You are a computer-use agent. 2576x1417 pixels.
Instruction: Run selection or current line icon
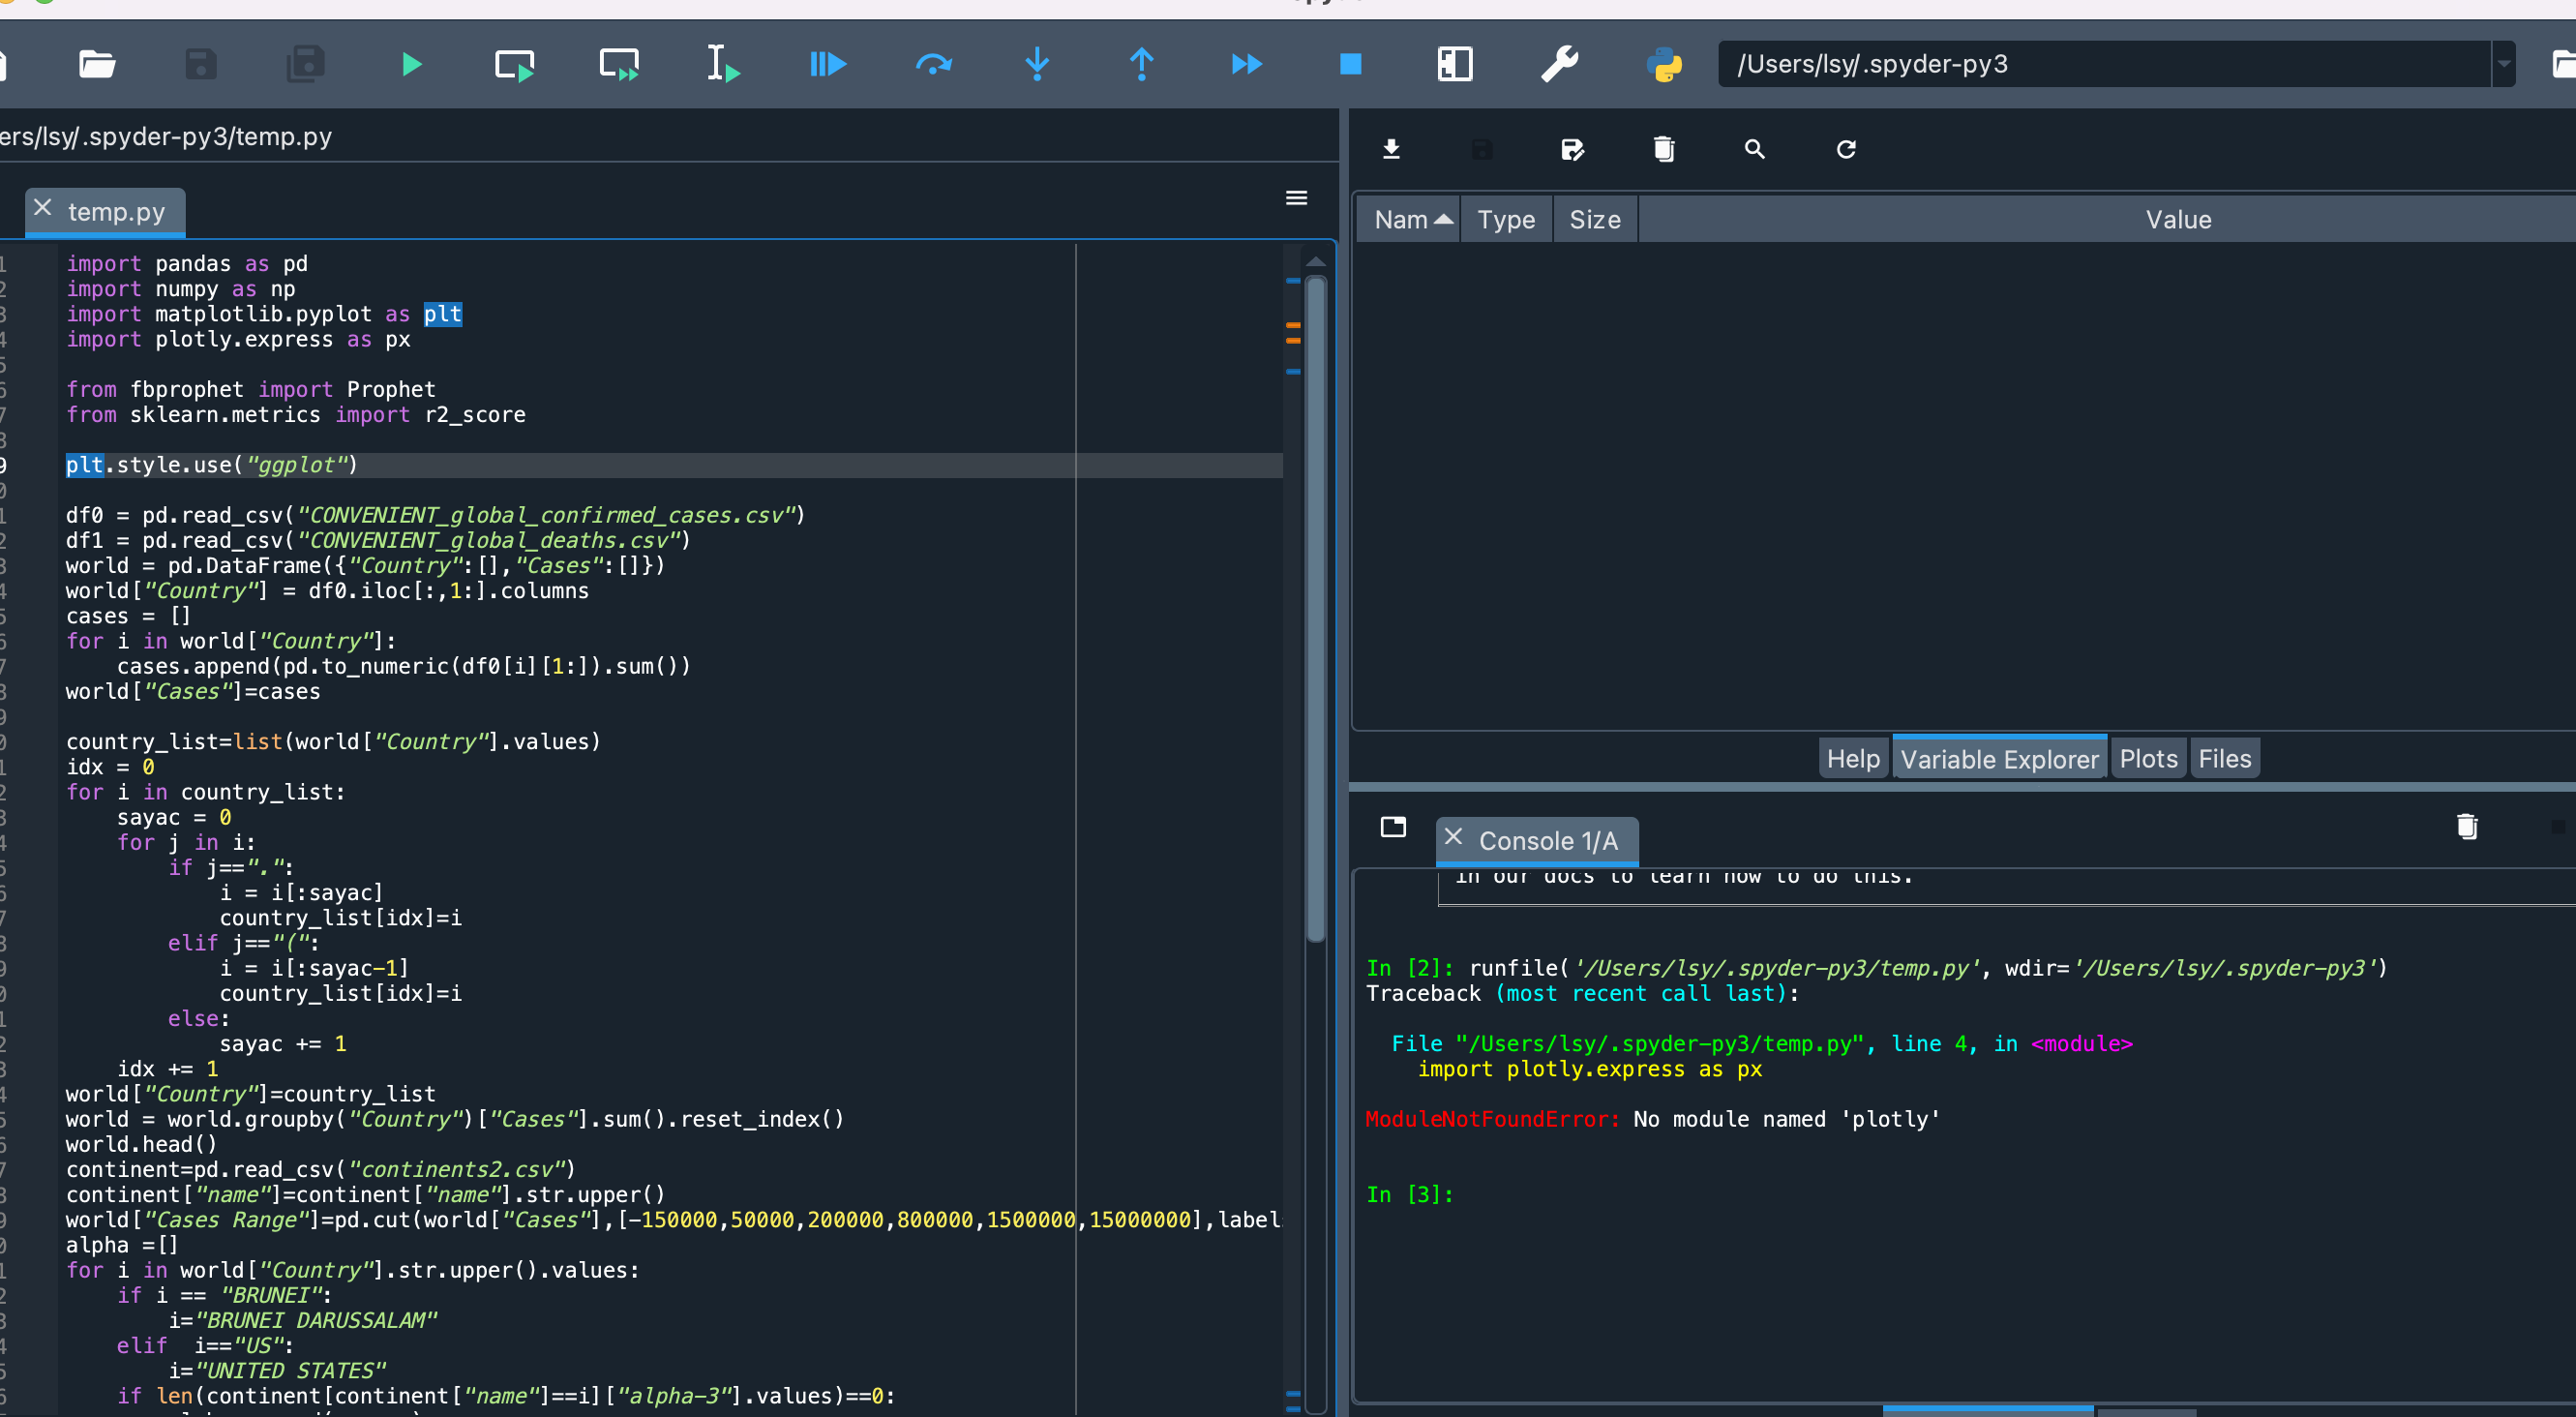coord(723,65)
